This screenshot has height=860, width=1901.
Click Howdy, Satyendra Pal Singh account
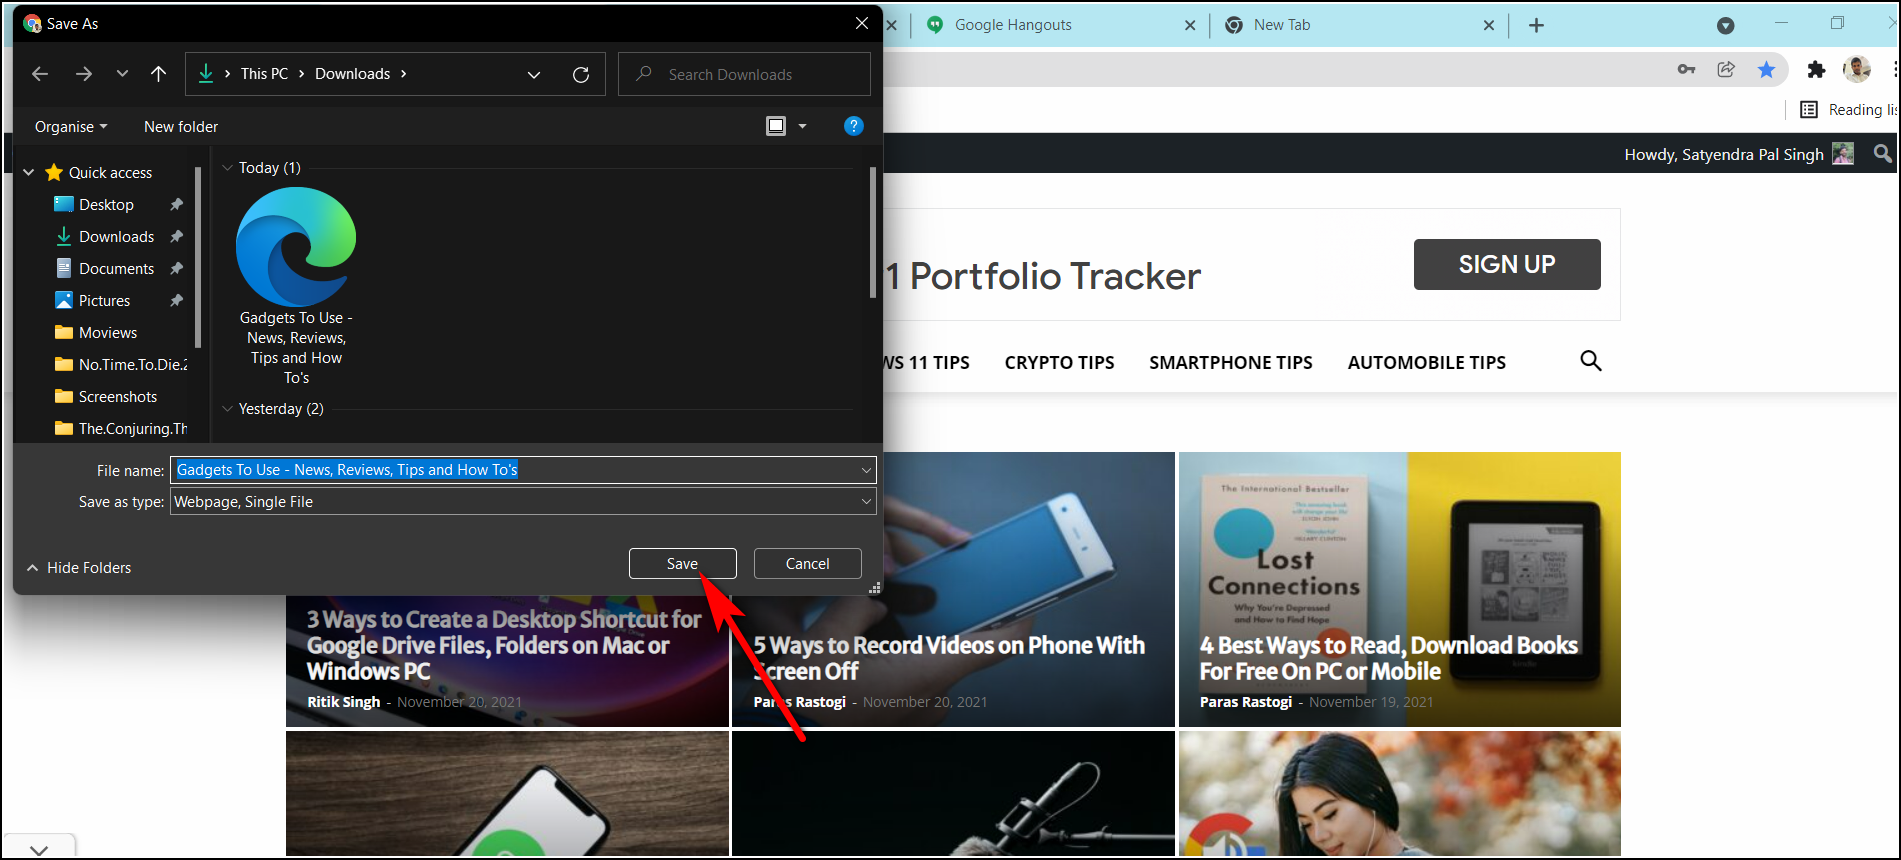(1738, 154)
